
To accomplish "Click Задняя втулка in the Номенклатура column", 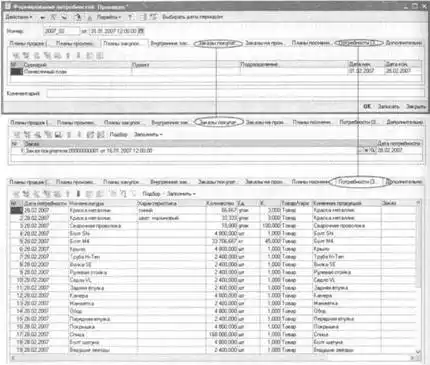I will pos(87,288).
